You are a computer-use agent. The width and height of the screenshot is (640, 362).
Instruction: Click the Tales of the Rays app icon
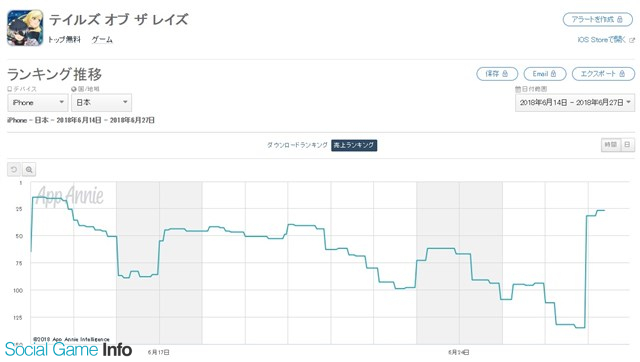point(25,28)
